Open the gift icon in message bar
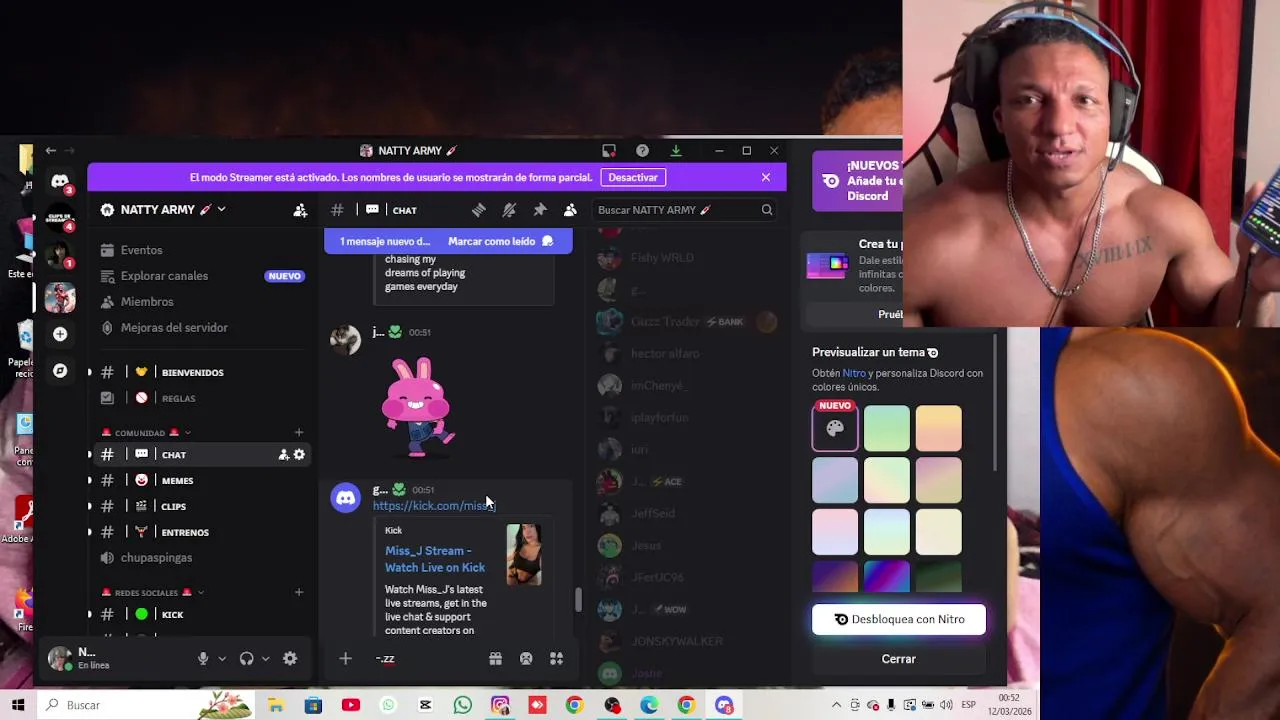 [495, 659]
